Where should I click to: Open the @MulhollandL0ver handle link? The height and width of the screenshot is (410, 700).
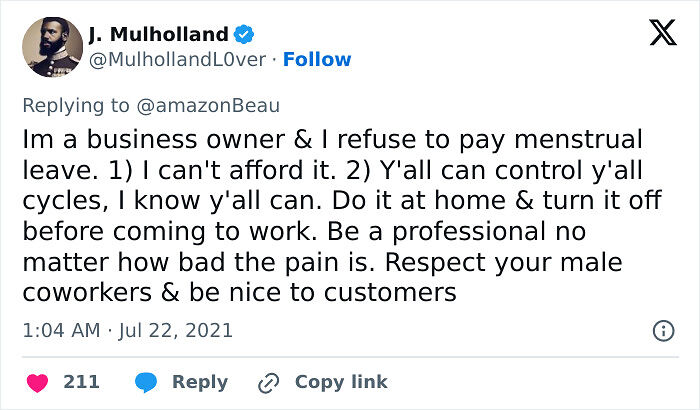point(178,59)
